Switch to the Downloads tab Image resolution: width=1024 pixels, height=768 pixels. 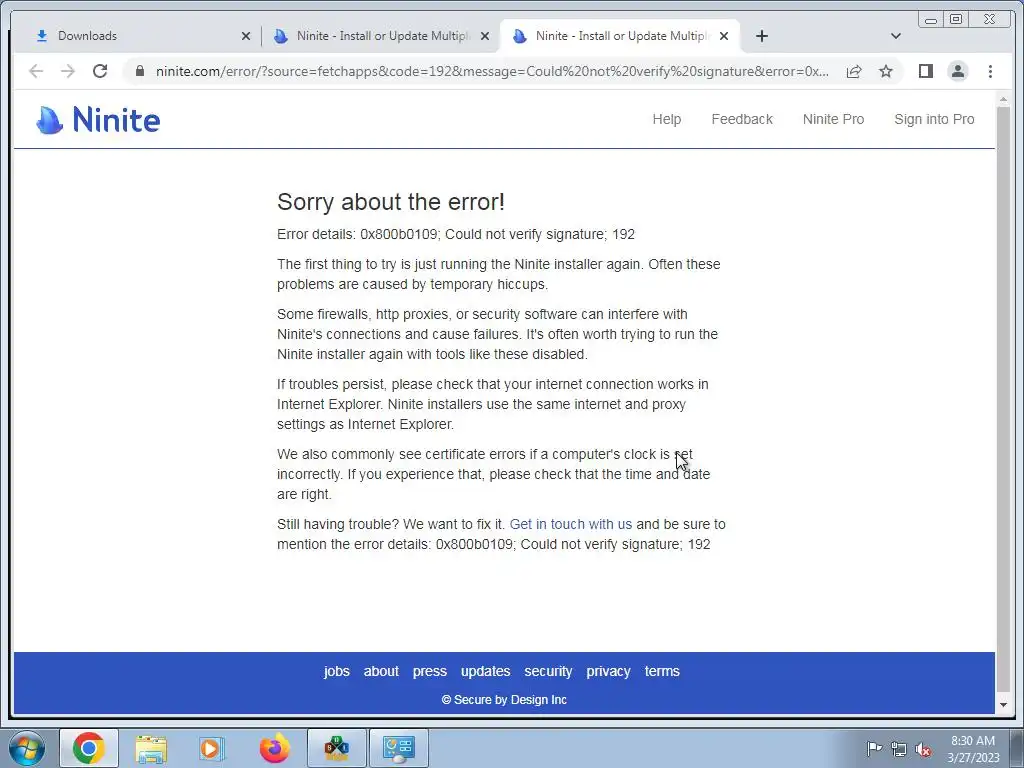pos(136,36)
